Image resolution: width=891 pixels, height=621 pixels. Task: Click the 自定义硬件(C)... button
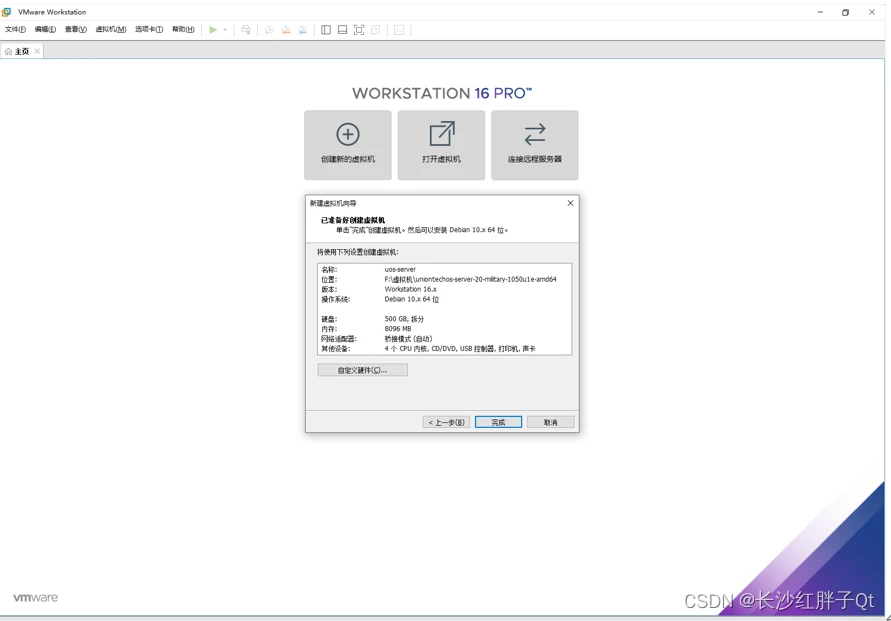pos(363,370)
